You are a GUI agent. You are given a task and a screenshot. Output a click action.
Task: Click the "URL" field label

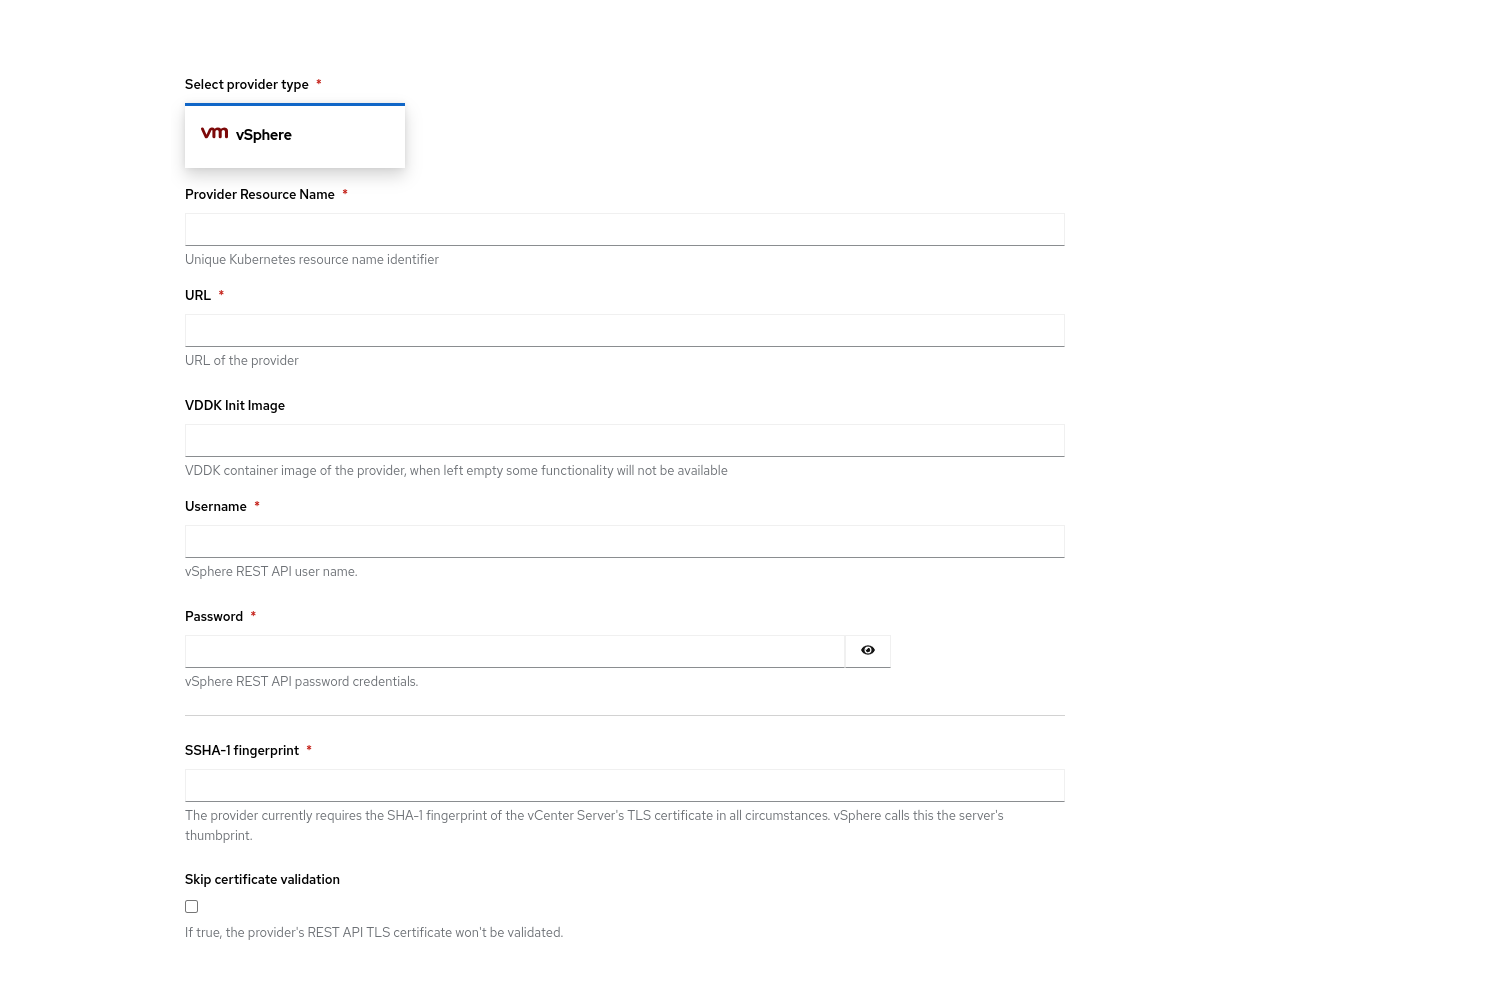(198, 296)
